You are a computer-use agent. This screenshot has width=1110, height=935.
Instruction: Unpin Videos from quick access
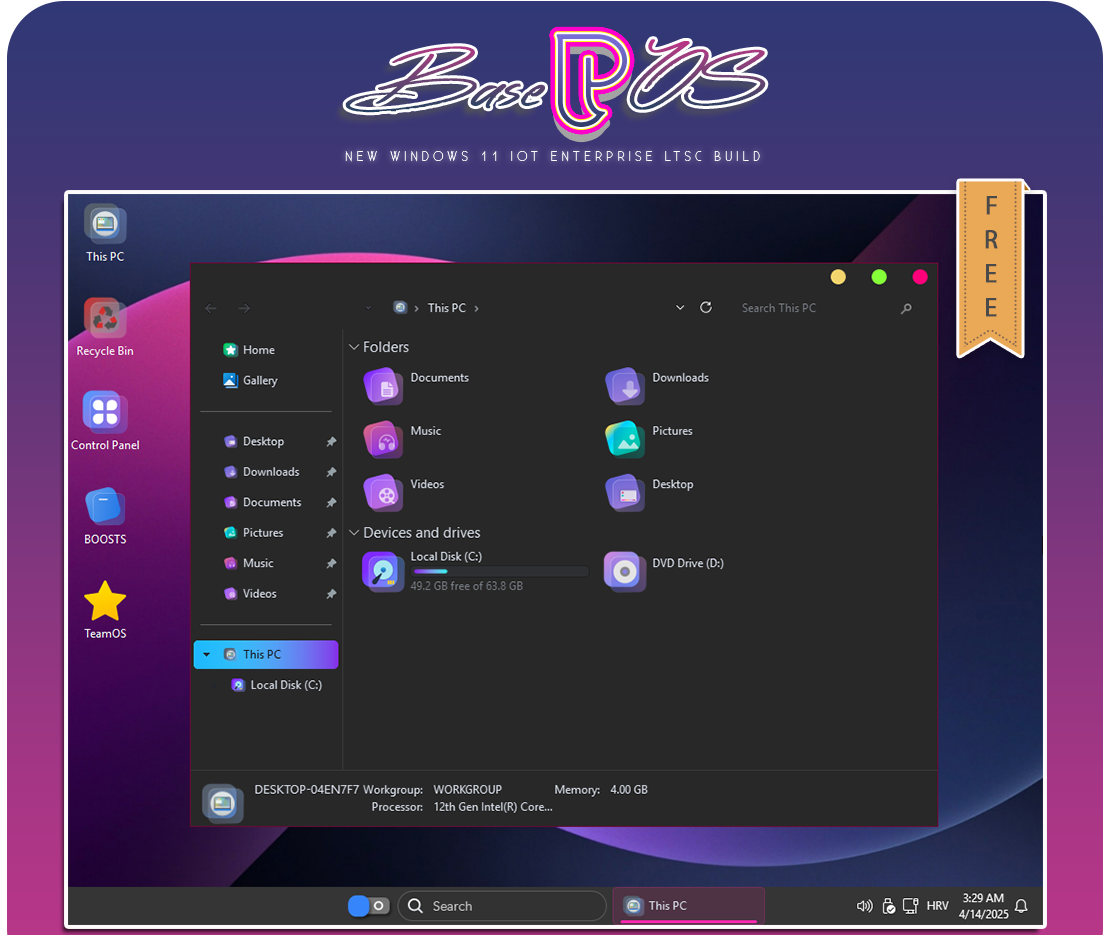[x=331, y=594]
